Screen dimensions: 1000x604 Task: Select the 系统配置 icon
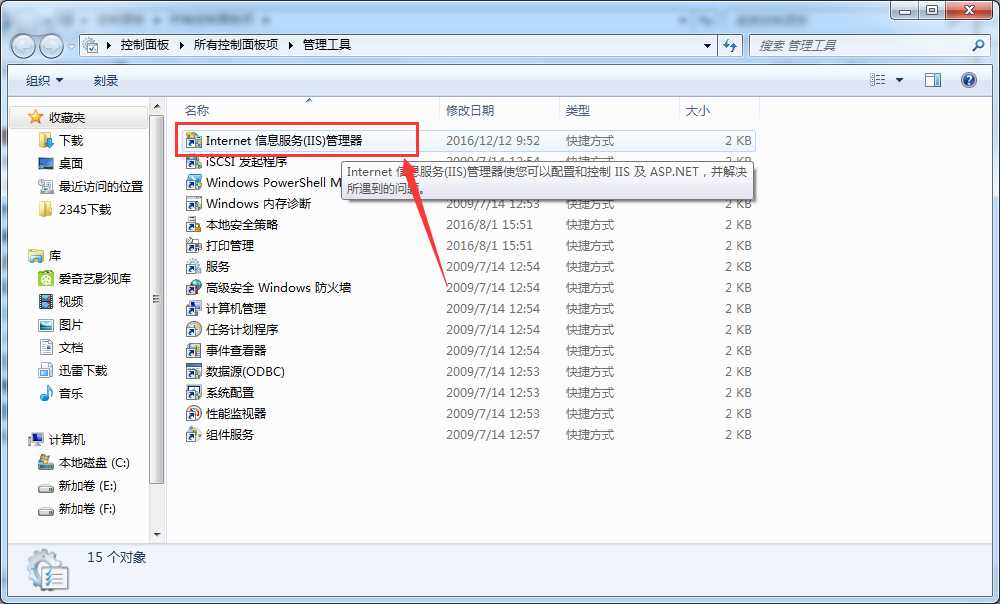(x=193, y=392)
